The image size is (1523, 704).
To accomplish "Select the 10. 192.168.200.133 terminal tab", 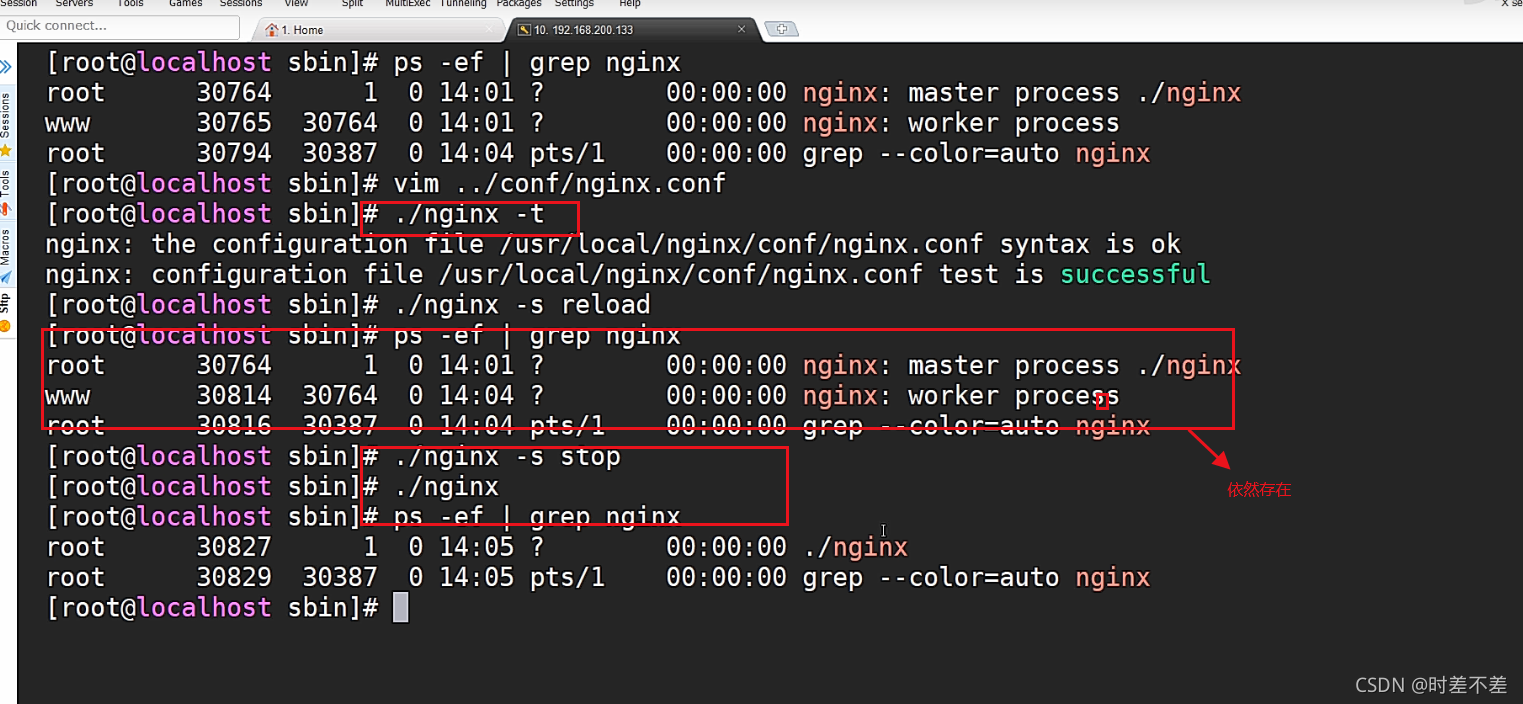I will [632, 30].
